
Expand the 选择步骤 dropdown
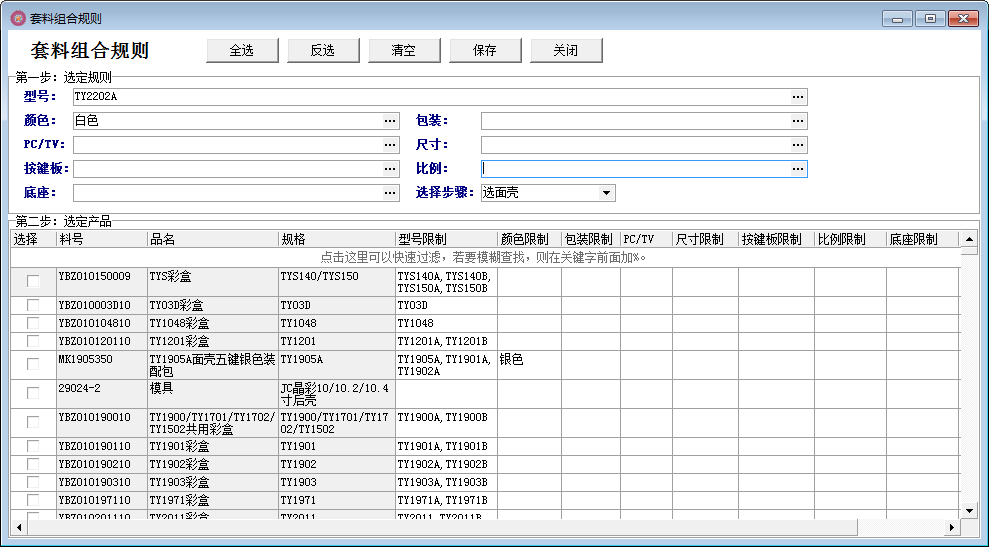point(606,192)
